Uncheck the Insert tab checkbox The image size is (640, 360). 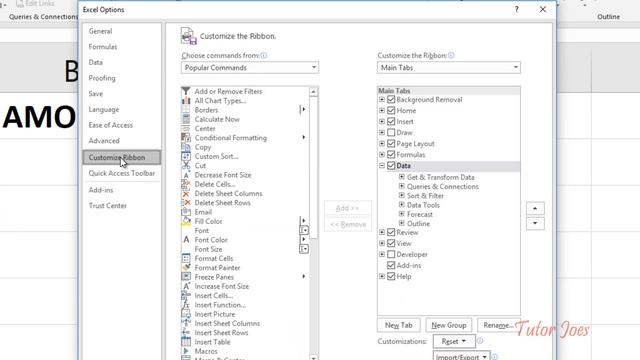391,121
